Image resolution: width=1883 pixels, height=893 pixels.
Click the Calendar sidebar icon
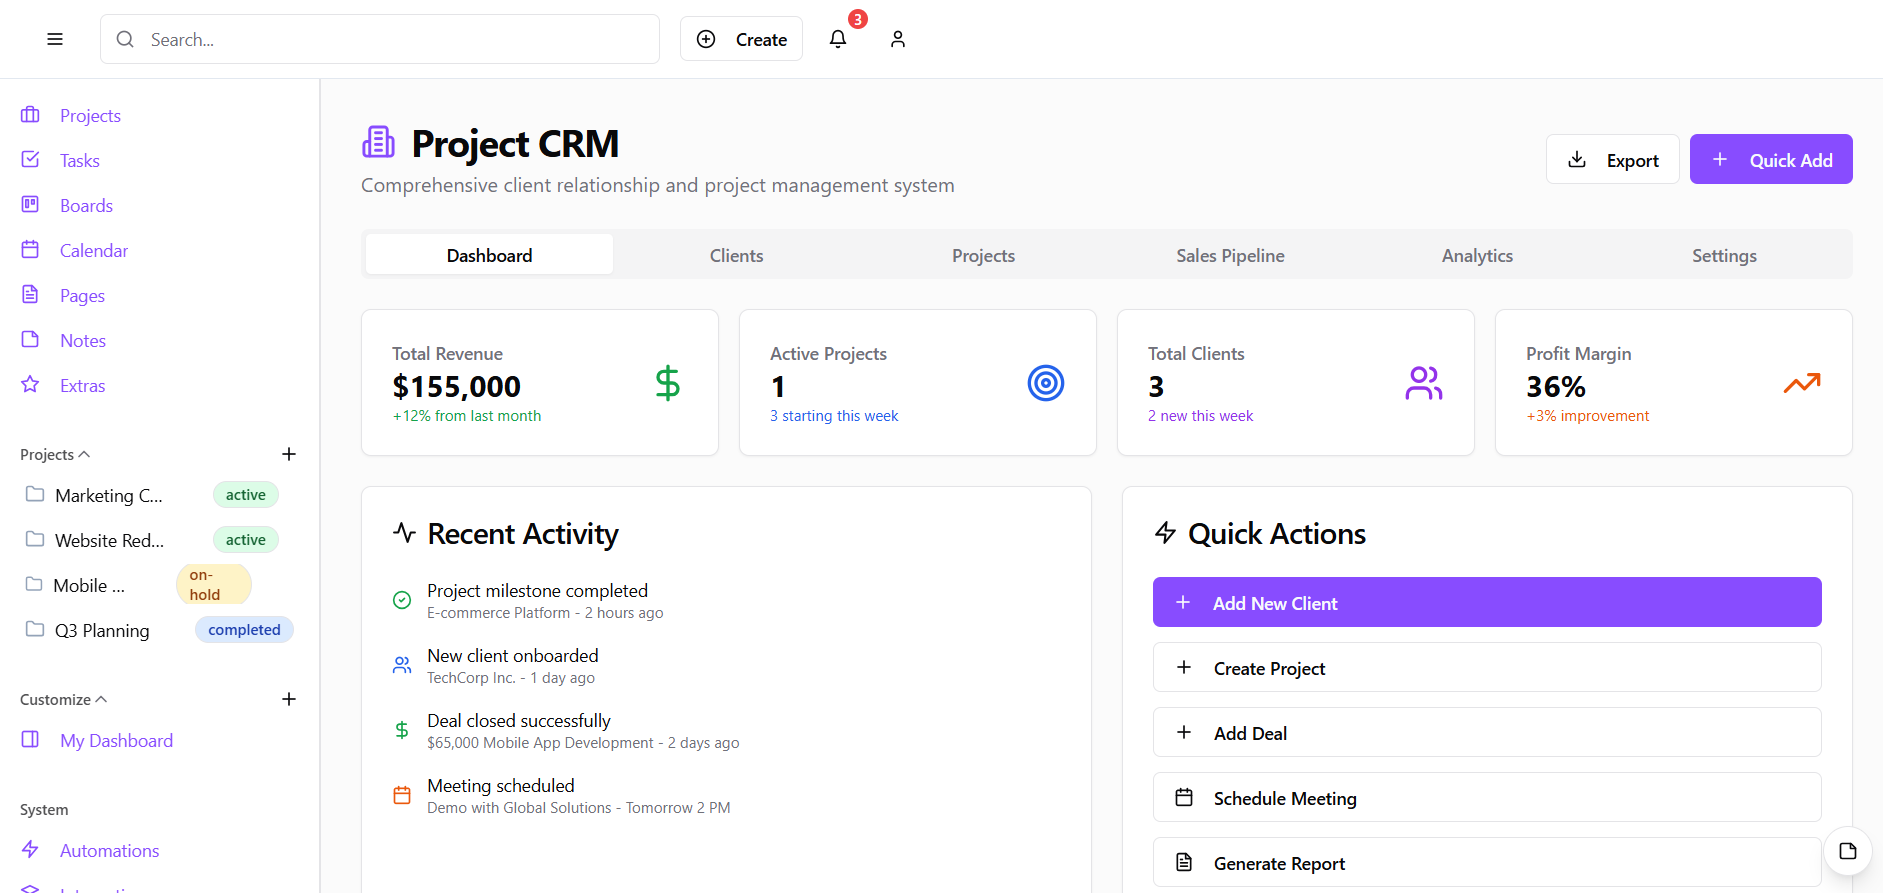[x=30, y=250]
